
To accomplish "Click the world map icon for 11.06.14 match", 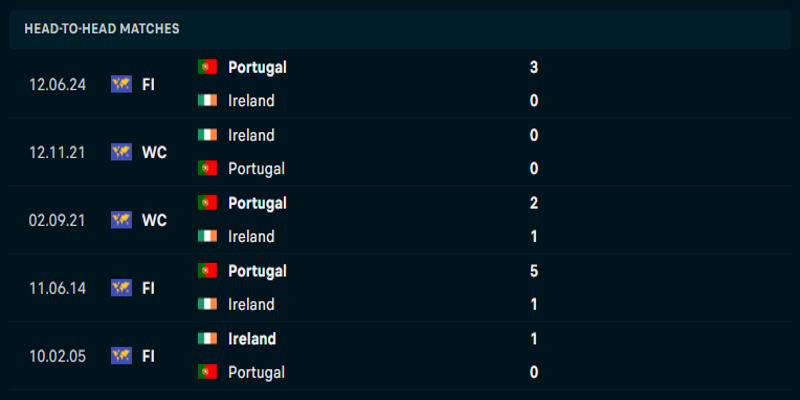I will point(121,288).
